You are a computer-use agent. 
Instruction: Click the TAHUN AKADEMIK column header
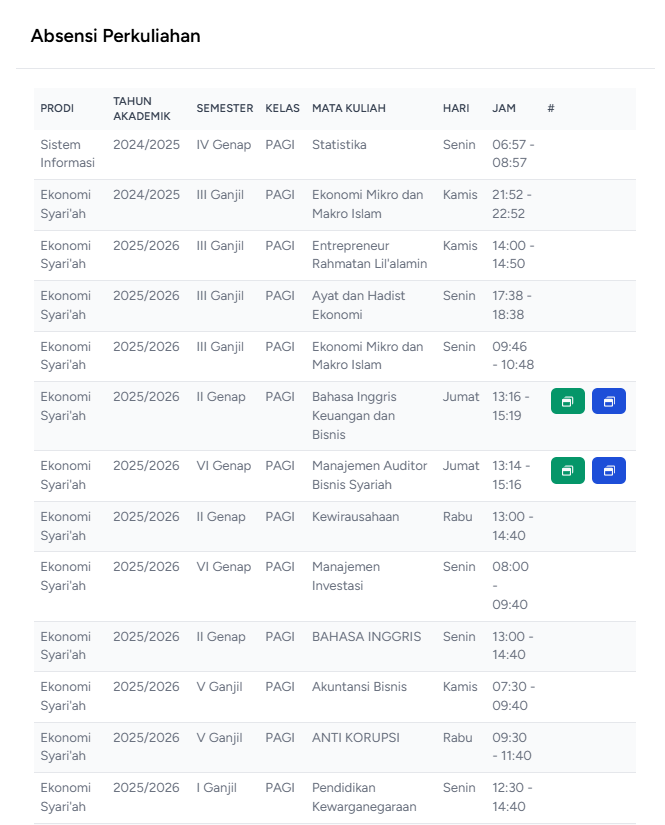pos(142,109)
